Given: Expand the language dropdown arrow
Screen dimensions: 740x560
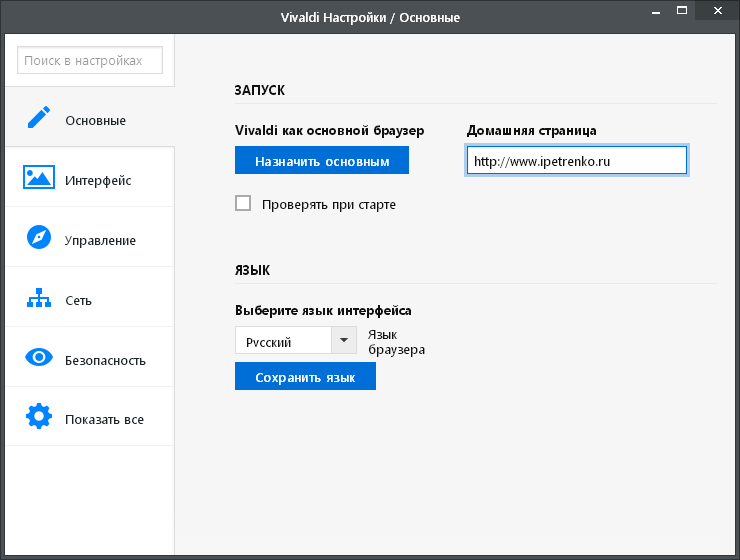Looking at the screenshot, I should pyautogui.click(x=344, y=340).
